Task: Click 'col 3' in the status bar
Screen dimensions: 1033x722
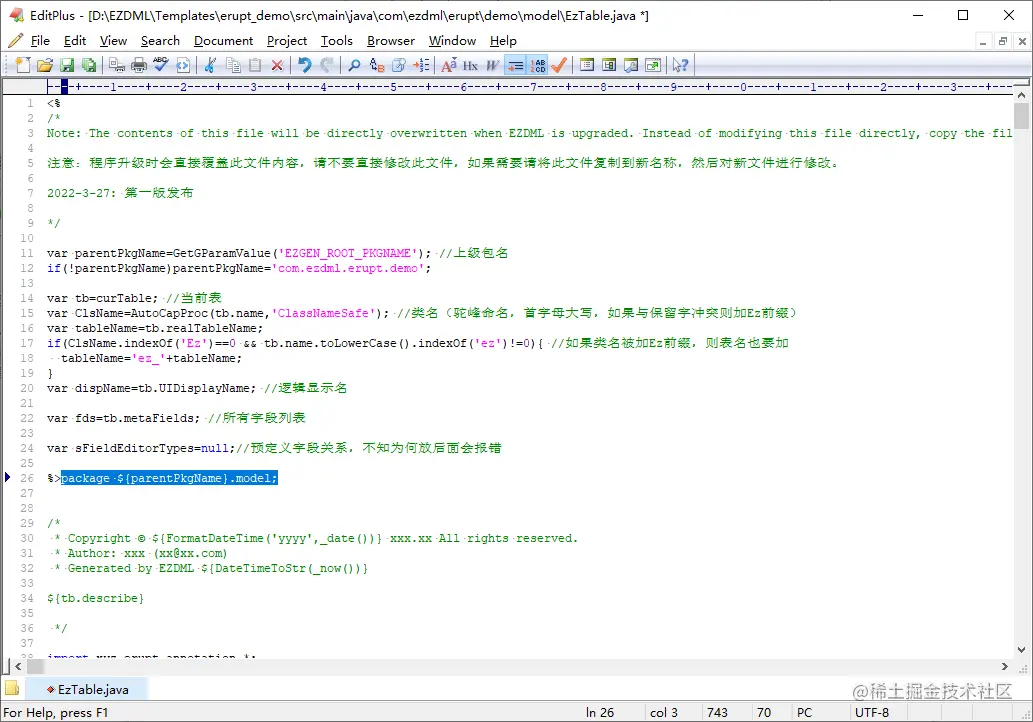Action: click(x=663, y=712)
